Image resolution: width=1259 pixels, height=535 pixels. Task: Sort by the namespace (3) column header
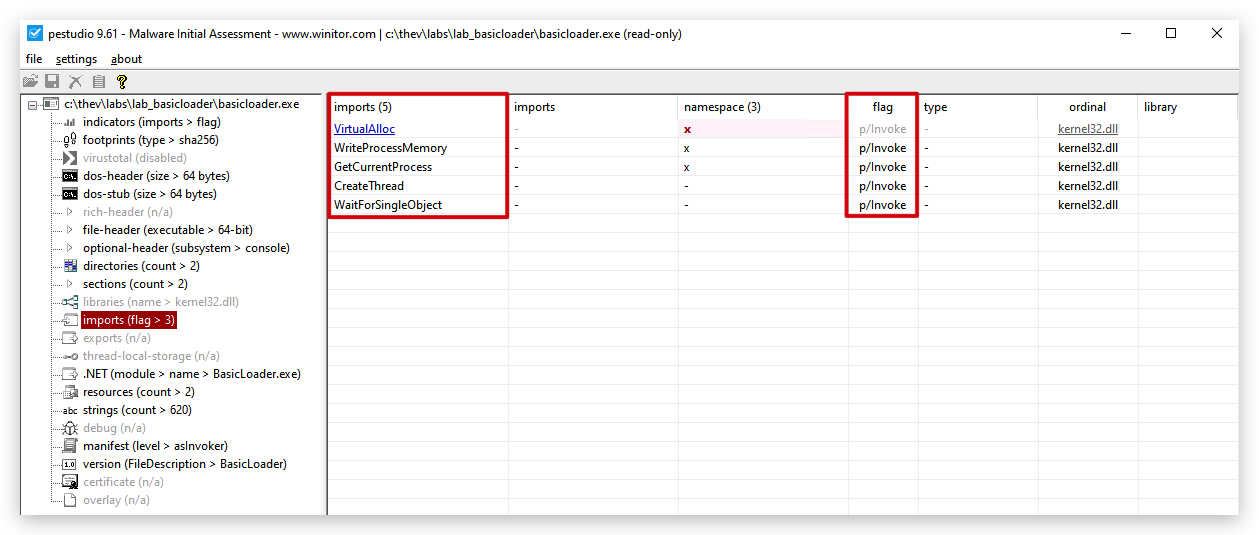722,107
